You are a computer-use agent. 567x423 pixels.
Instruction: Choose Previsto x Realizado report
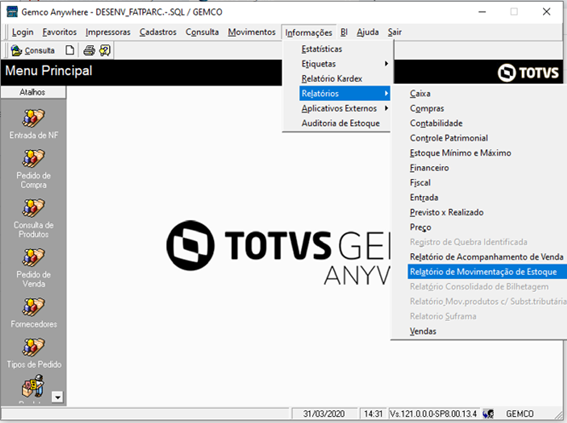point(447,212)
